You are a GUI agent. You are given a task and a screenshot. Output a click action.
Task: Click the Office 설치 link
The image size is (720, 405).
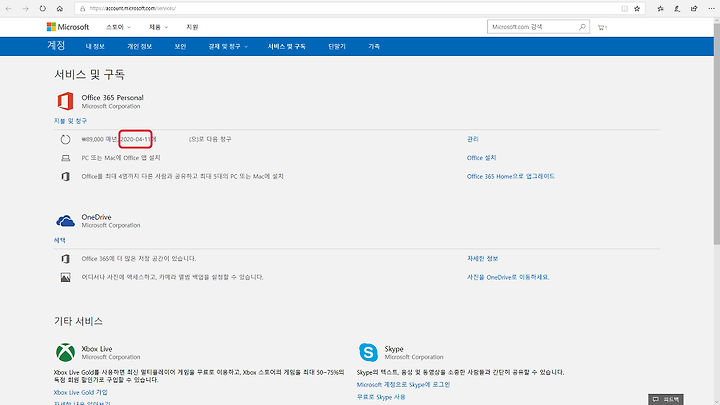[481, 158]
